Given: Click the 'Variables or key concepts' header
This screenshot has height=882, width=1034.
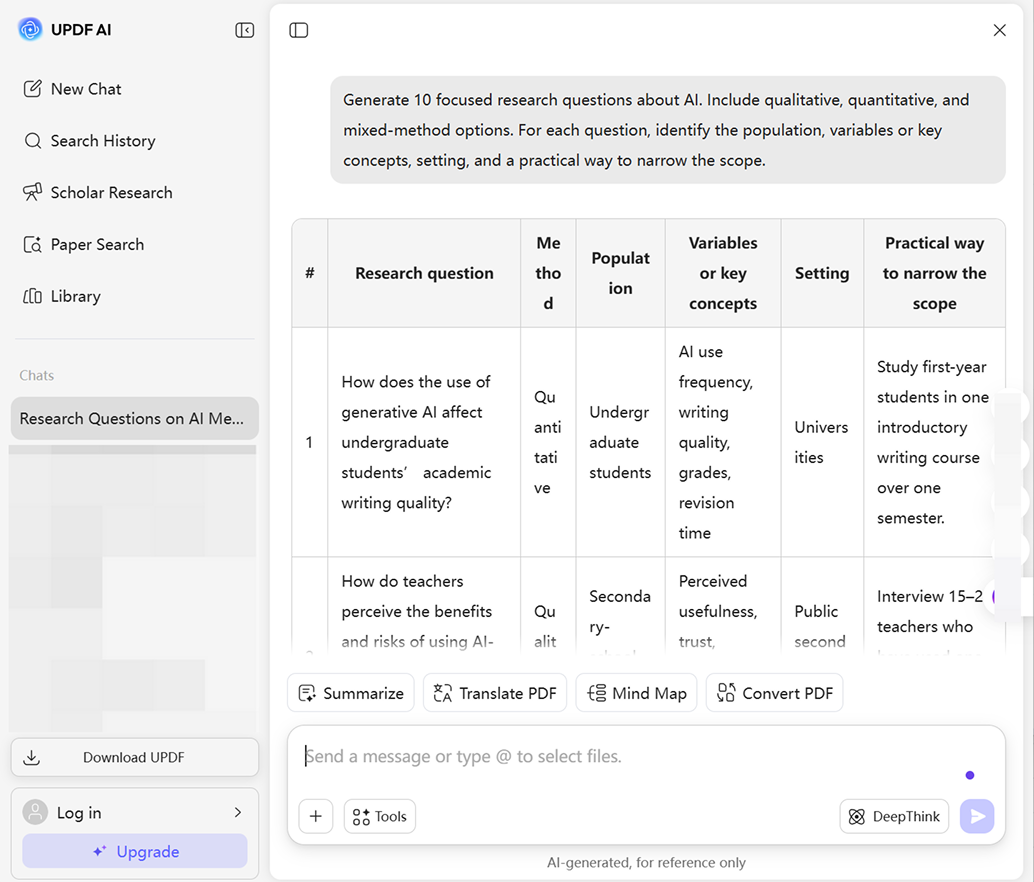Looking at the screenshot, I should pos(723,273).
